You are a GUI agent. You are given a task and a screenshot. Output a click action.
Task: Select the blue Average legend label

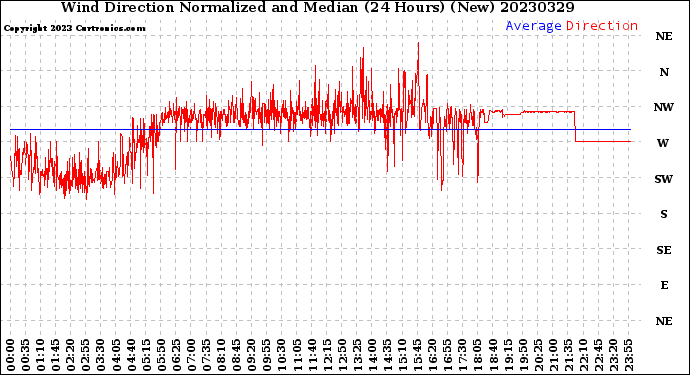click(533, 26)
